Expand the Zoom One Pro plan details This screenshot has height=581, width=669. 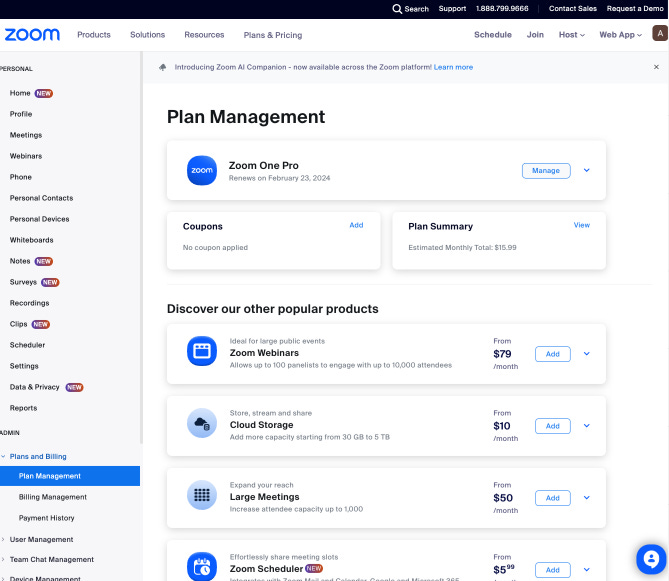587,170
